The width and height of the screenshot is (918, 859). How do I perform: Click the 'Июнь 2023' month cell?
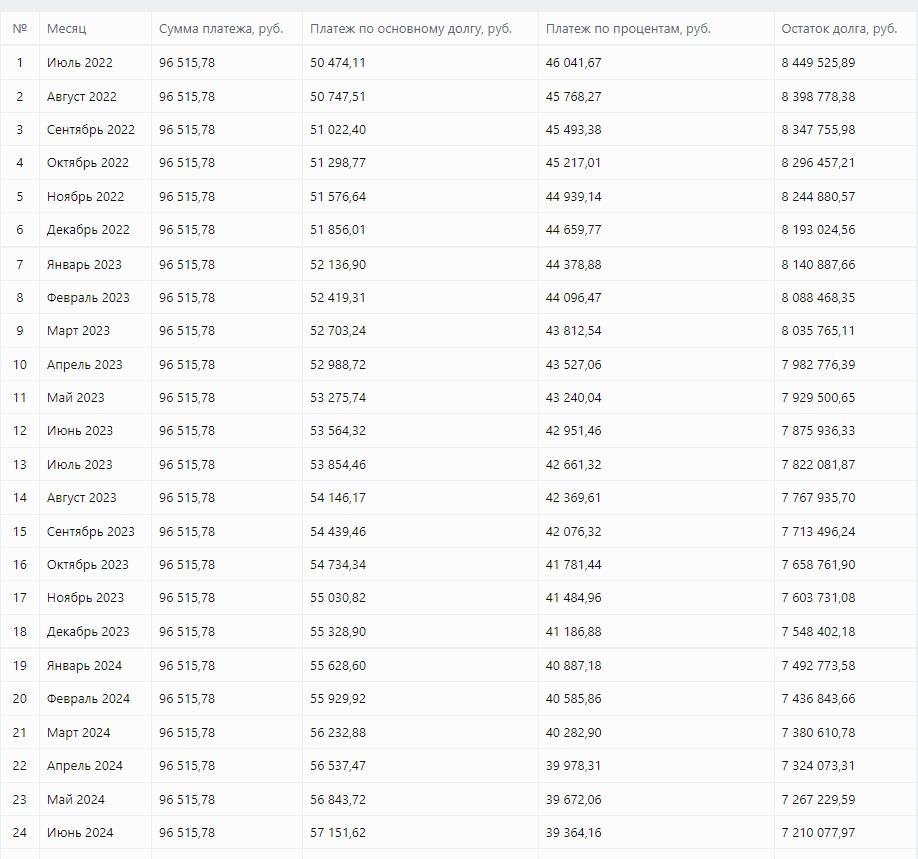point(80,431)
